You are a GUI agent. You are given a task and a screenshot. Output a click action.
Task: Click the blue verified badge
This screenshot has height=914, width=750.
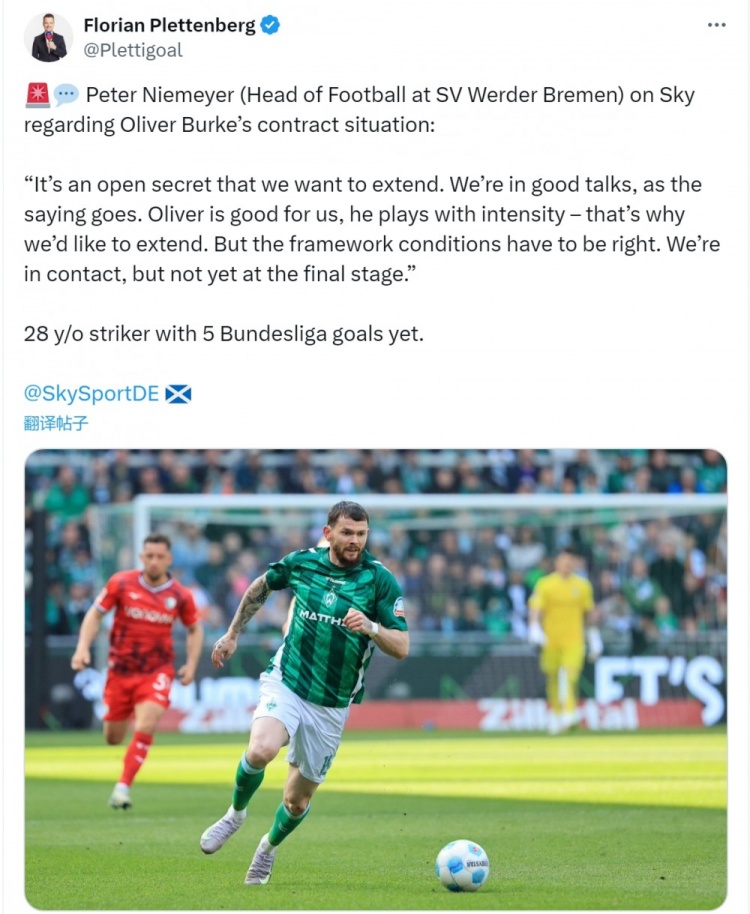270,25
